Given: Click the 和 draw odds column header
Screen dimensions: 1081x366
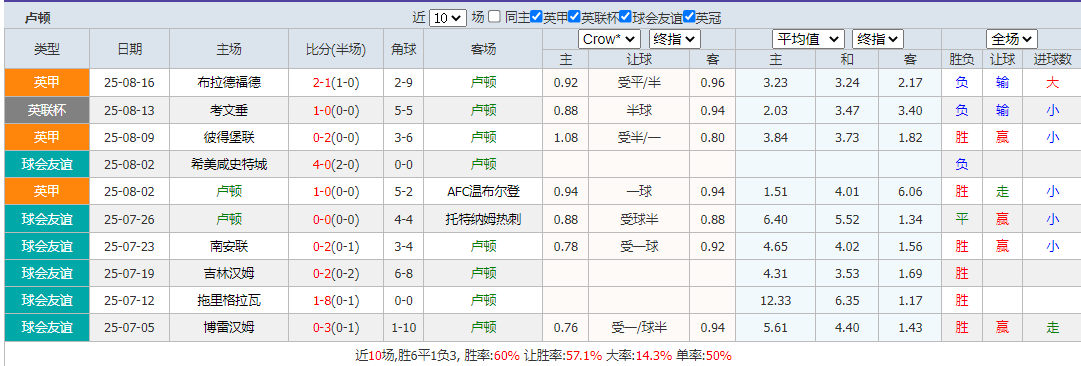Looking at the screenshot, I should pos(846,60).
